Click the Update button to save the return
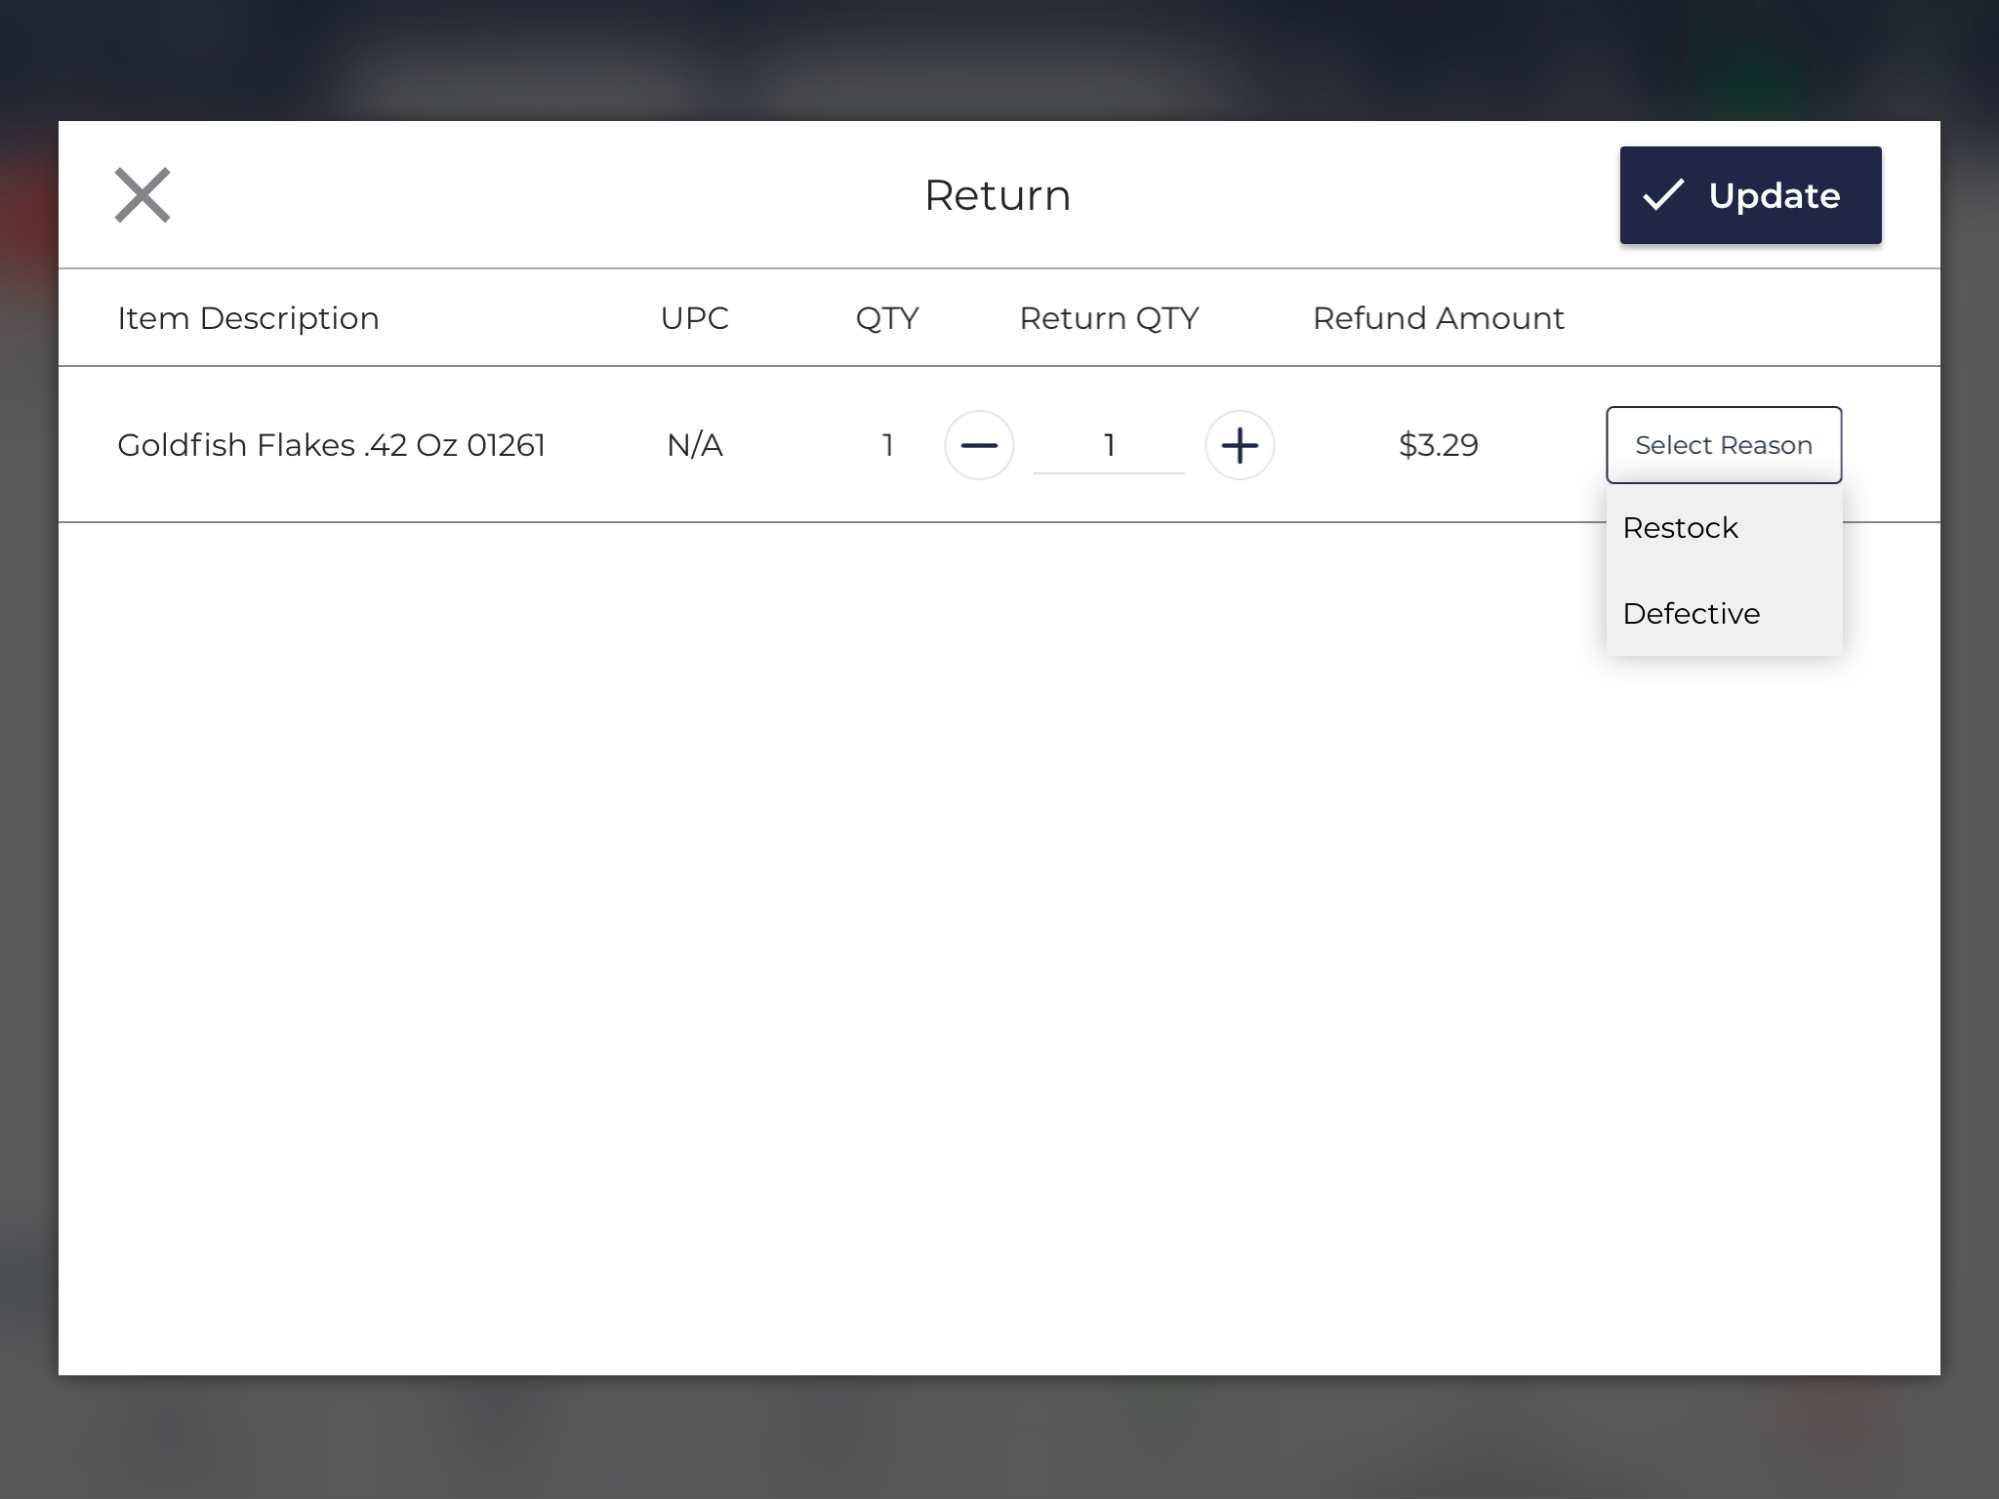The width and height of the screenshot is (1999, 1500). (1750, 195)
